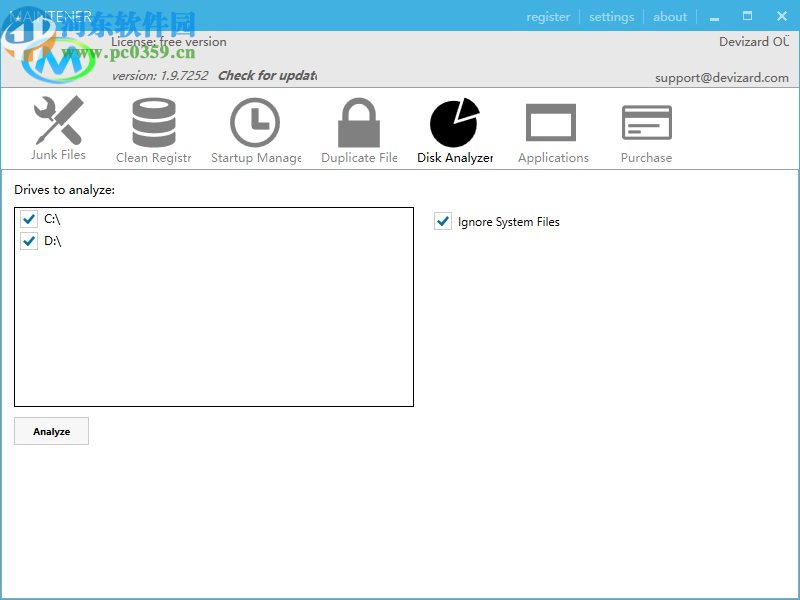Open the settings menu link
The height and width of the screenshot is (600, 800).
pyautogui.click(x=611, y=17)
